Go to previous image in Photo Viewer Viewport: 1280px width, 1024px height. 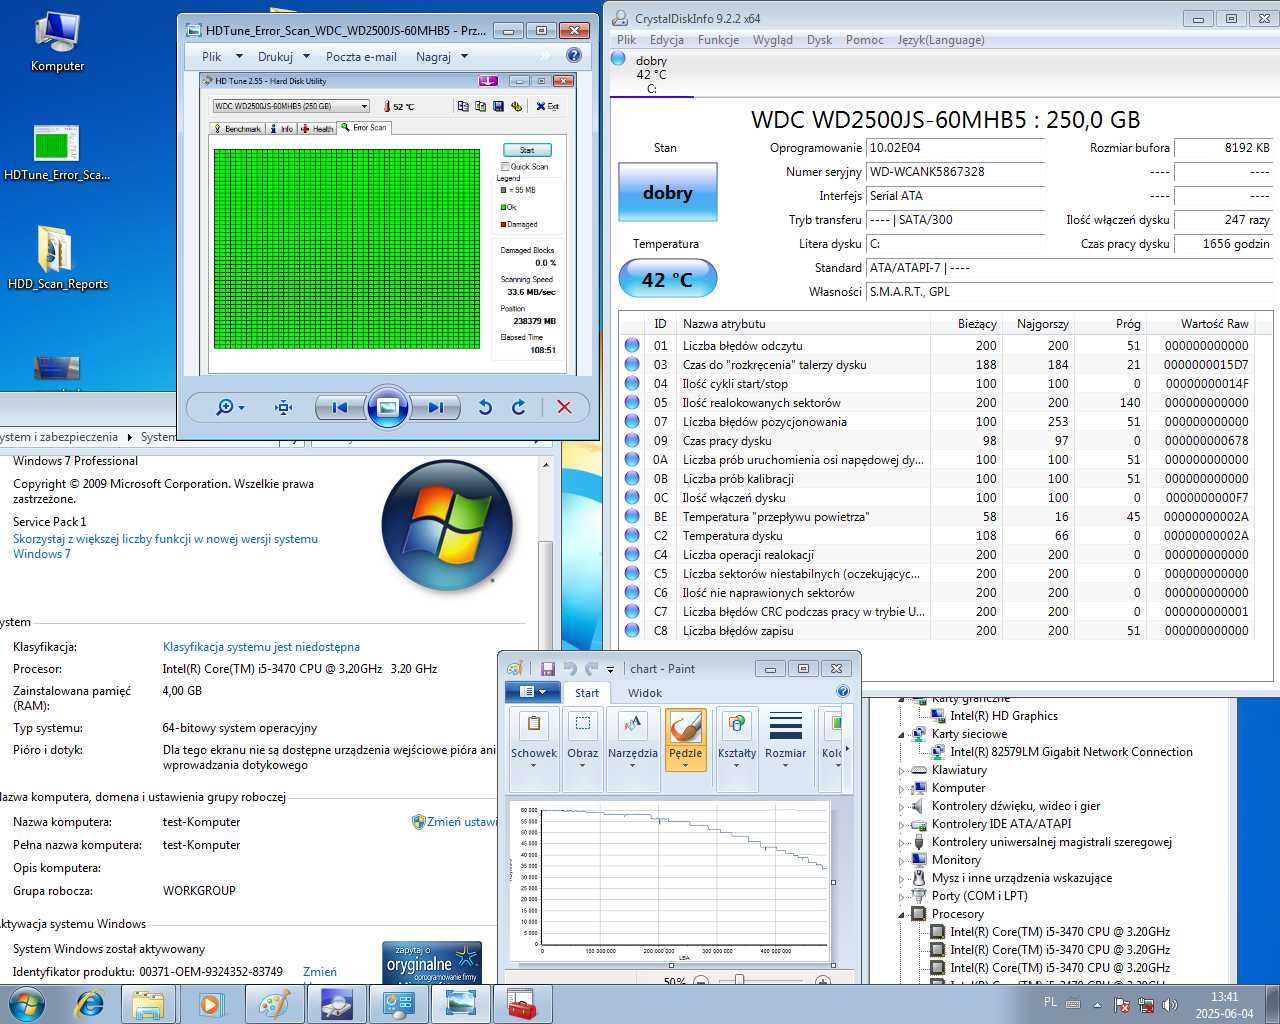[x=340, y=407]
